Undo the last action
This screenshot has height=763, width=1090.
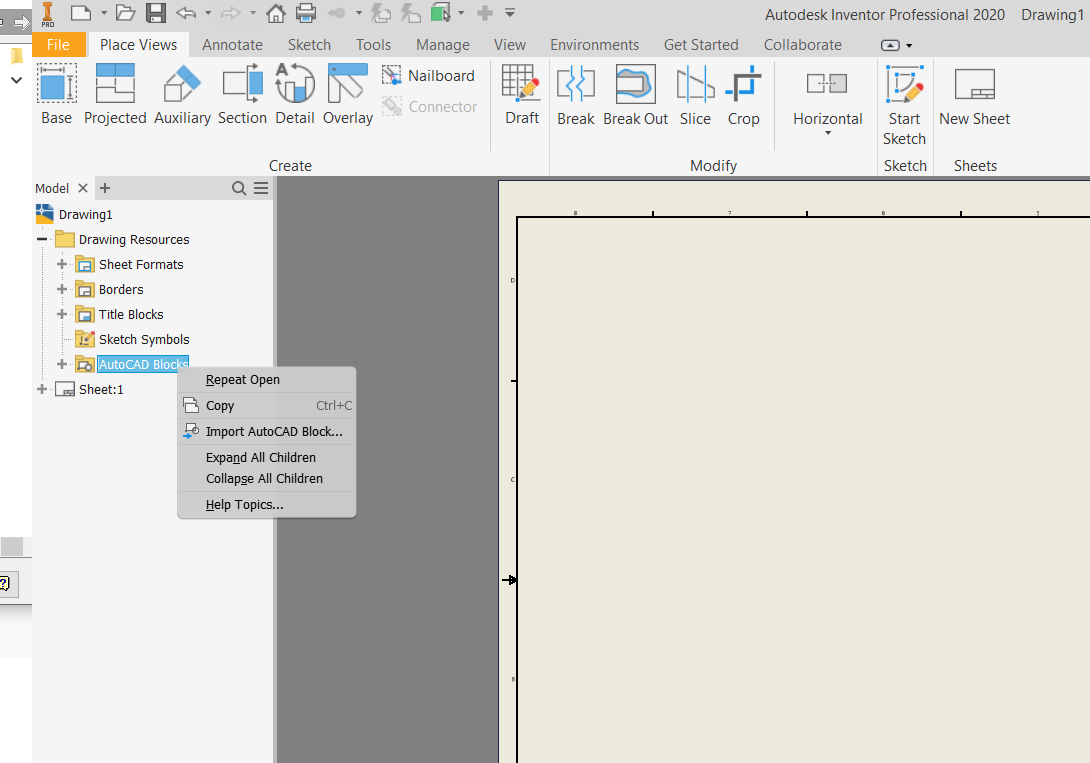(186, 13)
